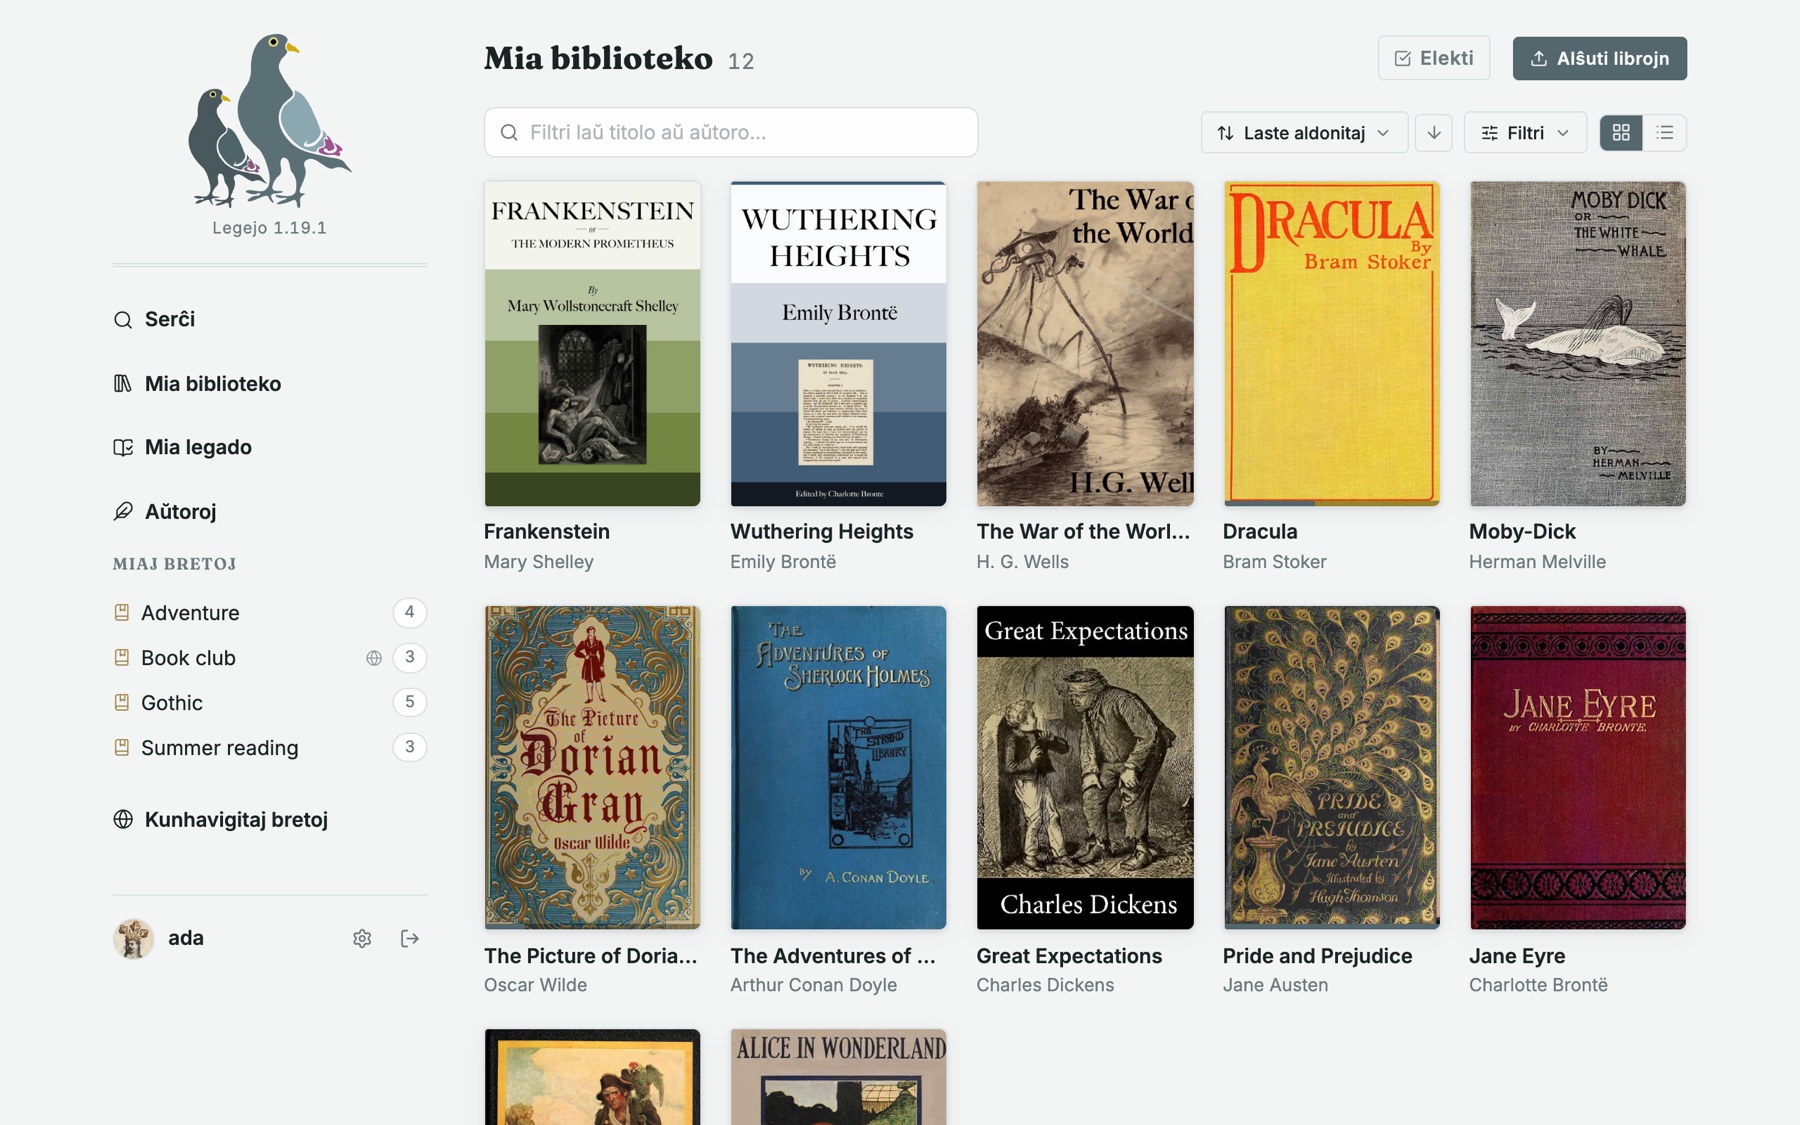
Task: Open the pirate-cover book in the third row
Action: [x=592, y=1077]
